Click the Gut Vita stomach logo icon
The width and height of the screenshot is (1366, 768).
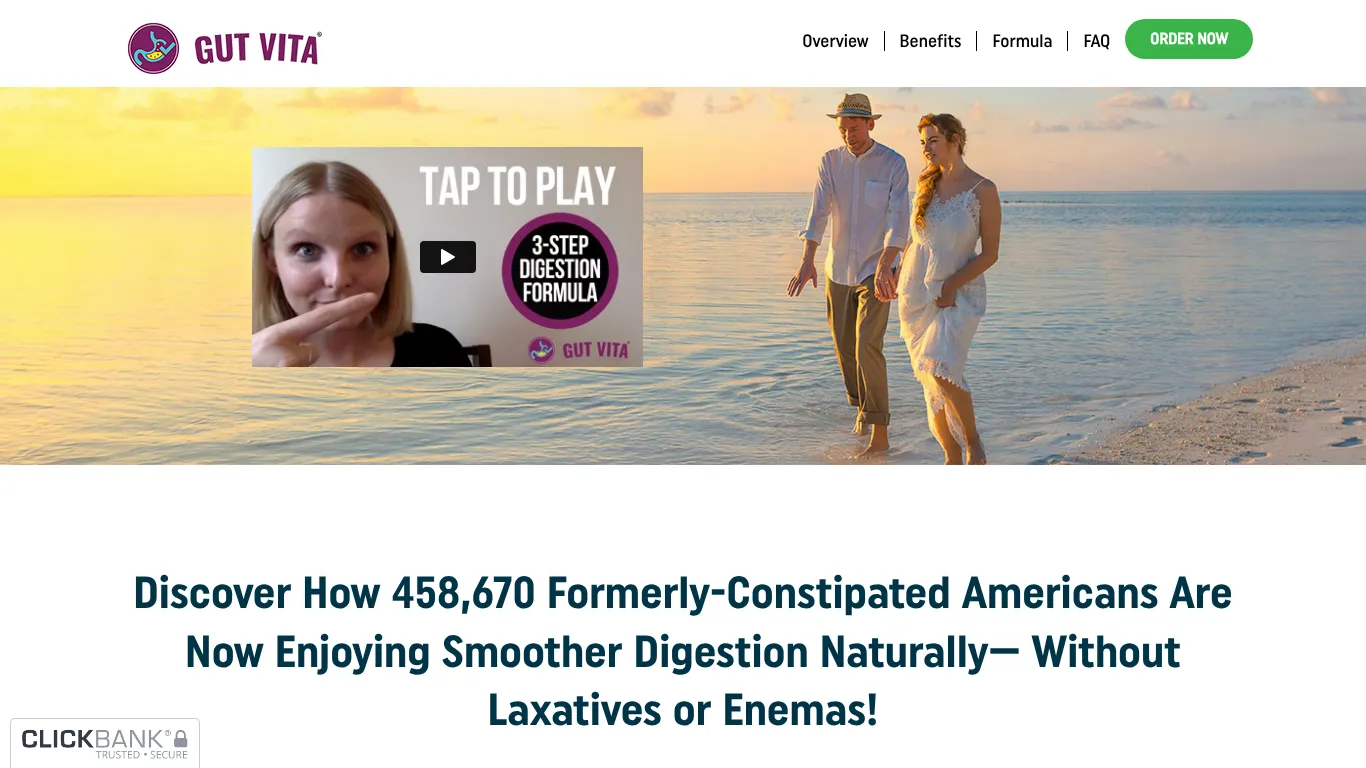pyautogui.click(x=153, y=48)
